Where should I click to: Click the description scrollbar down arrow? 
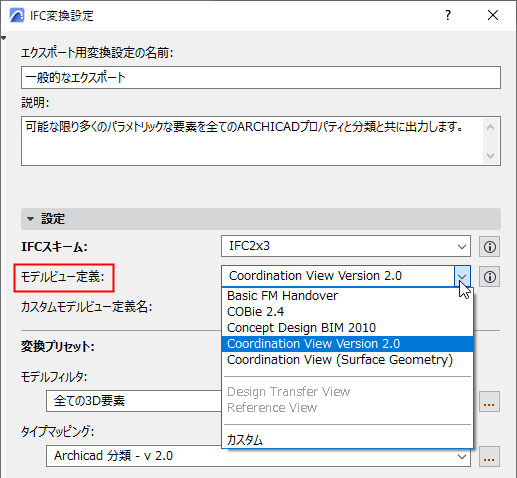coord(490,155)
